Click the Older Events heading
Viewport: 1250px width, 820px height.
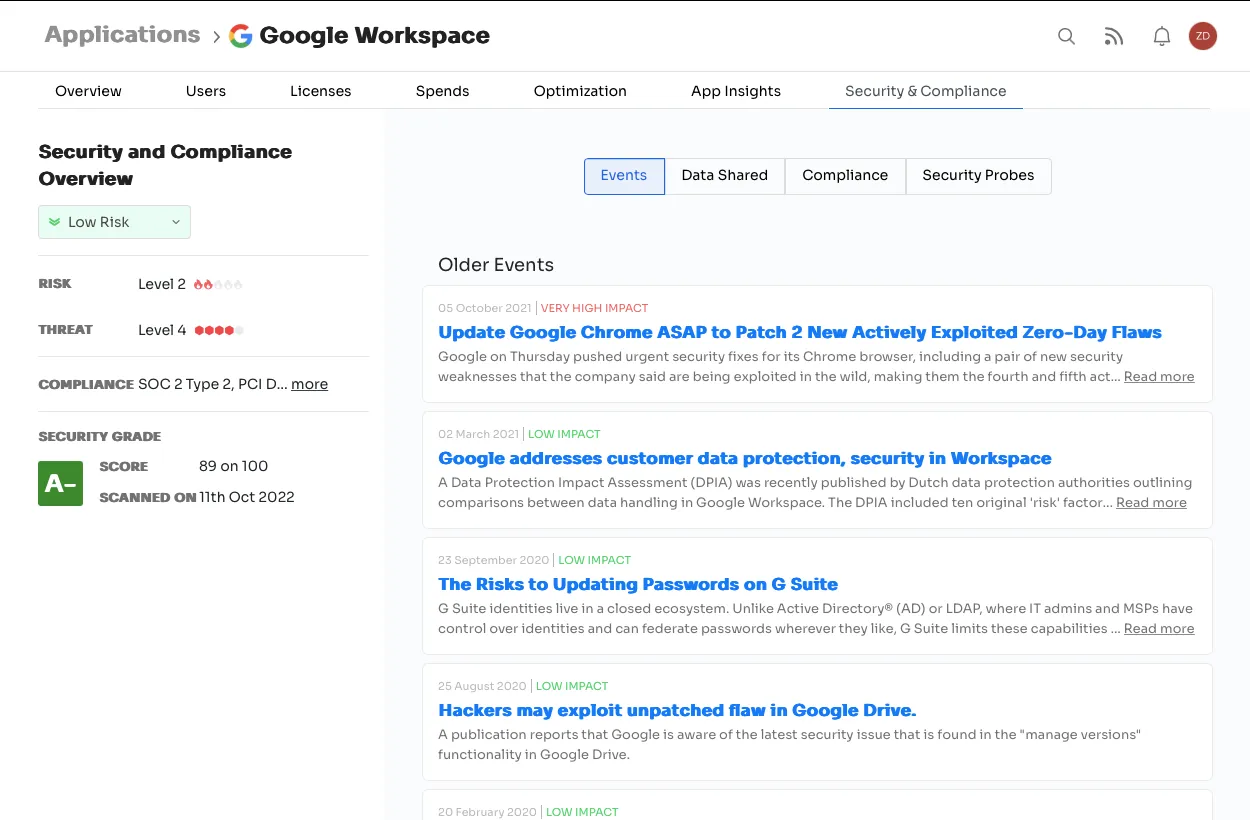click(496, 265)
